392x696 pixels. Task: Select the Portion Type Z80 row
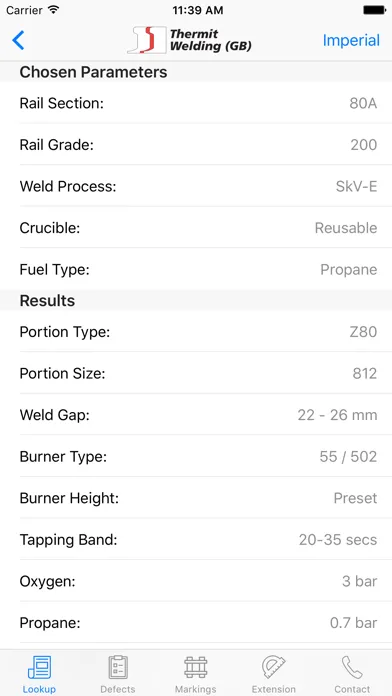(x=196, y=332)
